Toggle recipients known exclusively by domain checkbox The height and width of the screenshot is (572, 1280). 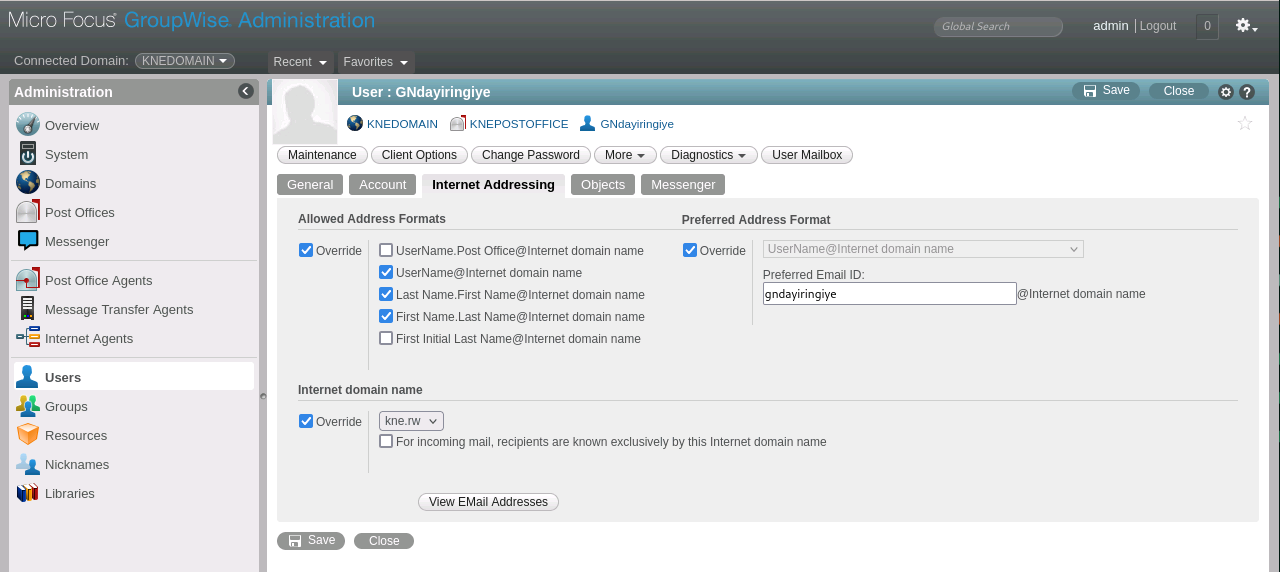click(x=386, y=441)
